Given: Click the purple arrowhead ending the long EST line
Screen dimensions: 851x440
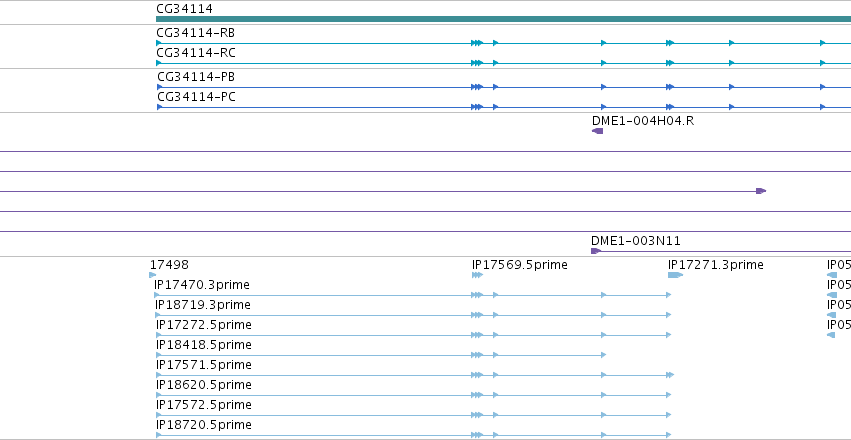Looking at the screenshot, I should [761, 191].
